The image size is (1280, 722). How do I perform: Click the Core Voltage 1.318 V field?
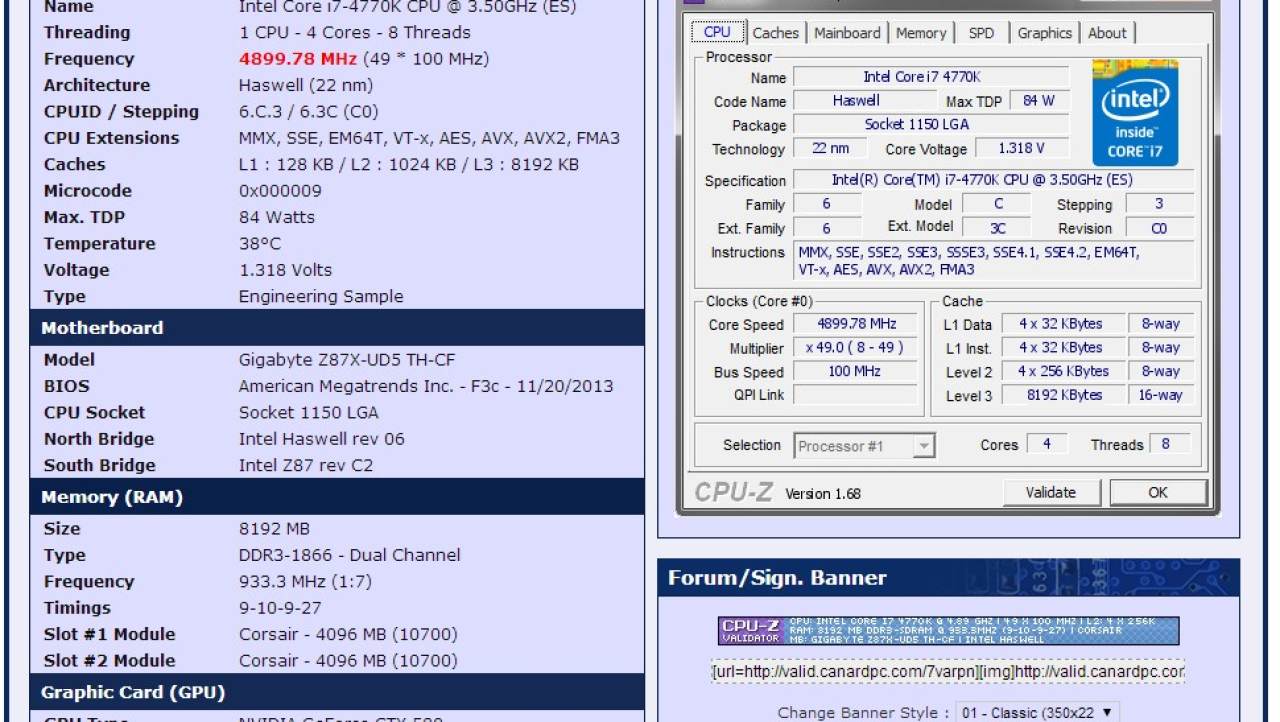click(x=1021, y=148)
